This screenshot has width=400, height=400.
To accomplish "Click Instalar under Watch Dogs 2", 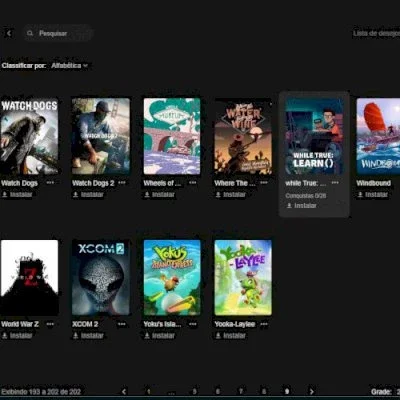I will 88,194.
